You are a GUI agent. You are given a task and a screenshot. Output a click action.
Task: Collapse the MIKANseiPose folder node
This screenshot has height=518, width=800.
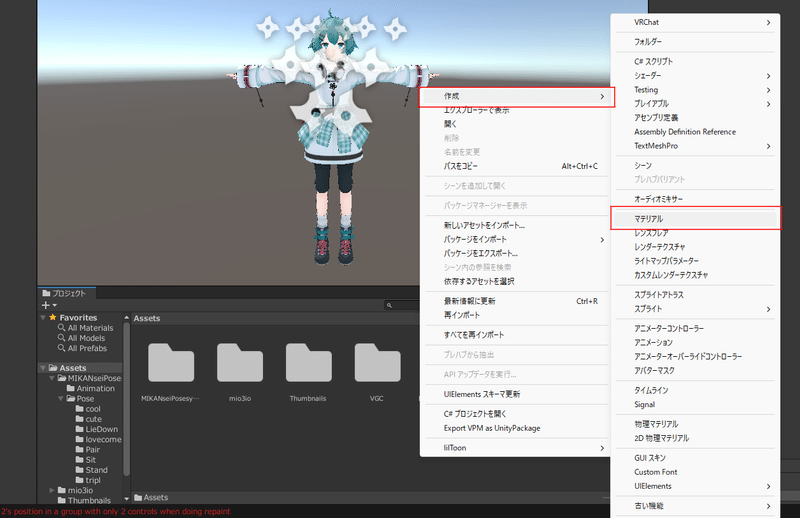[x=52, y=378]
